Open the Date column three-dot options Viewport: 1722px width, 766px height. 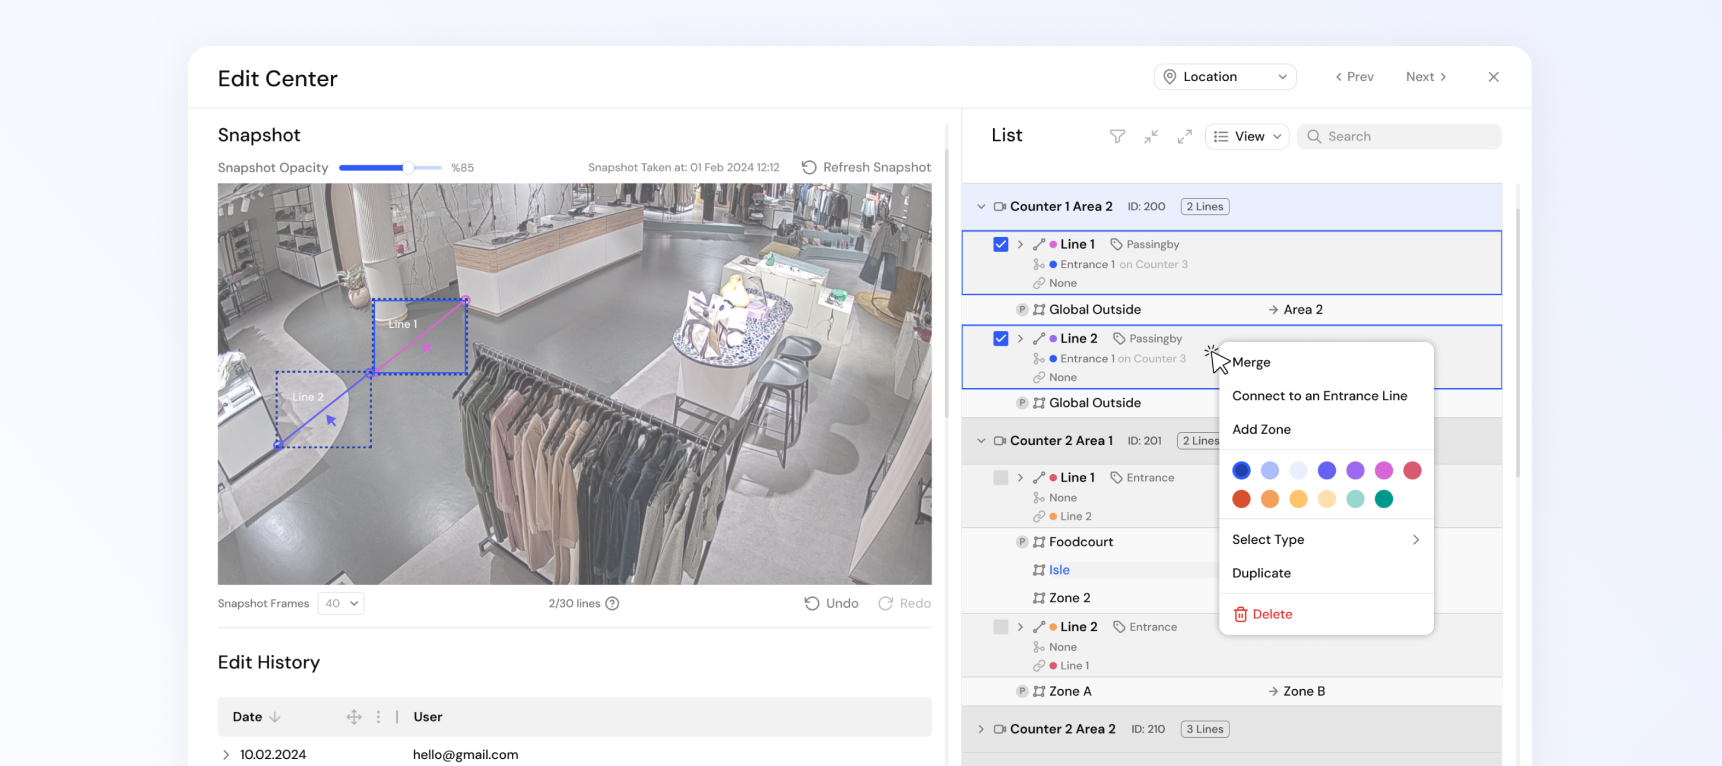point(378,717)
